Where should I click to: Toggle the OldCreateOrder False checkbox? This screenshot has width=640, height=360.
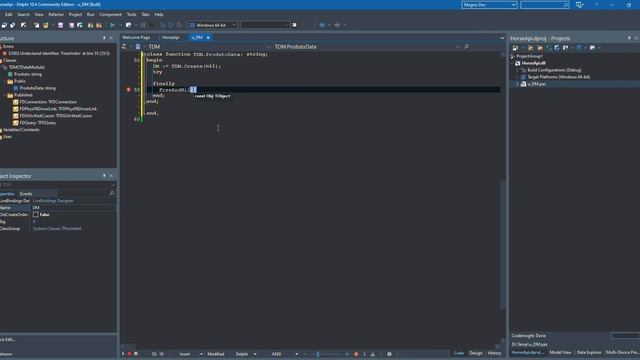point(36,215)
